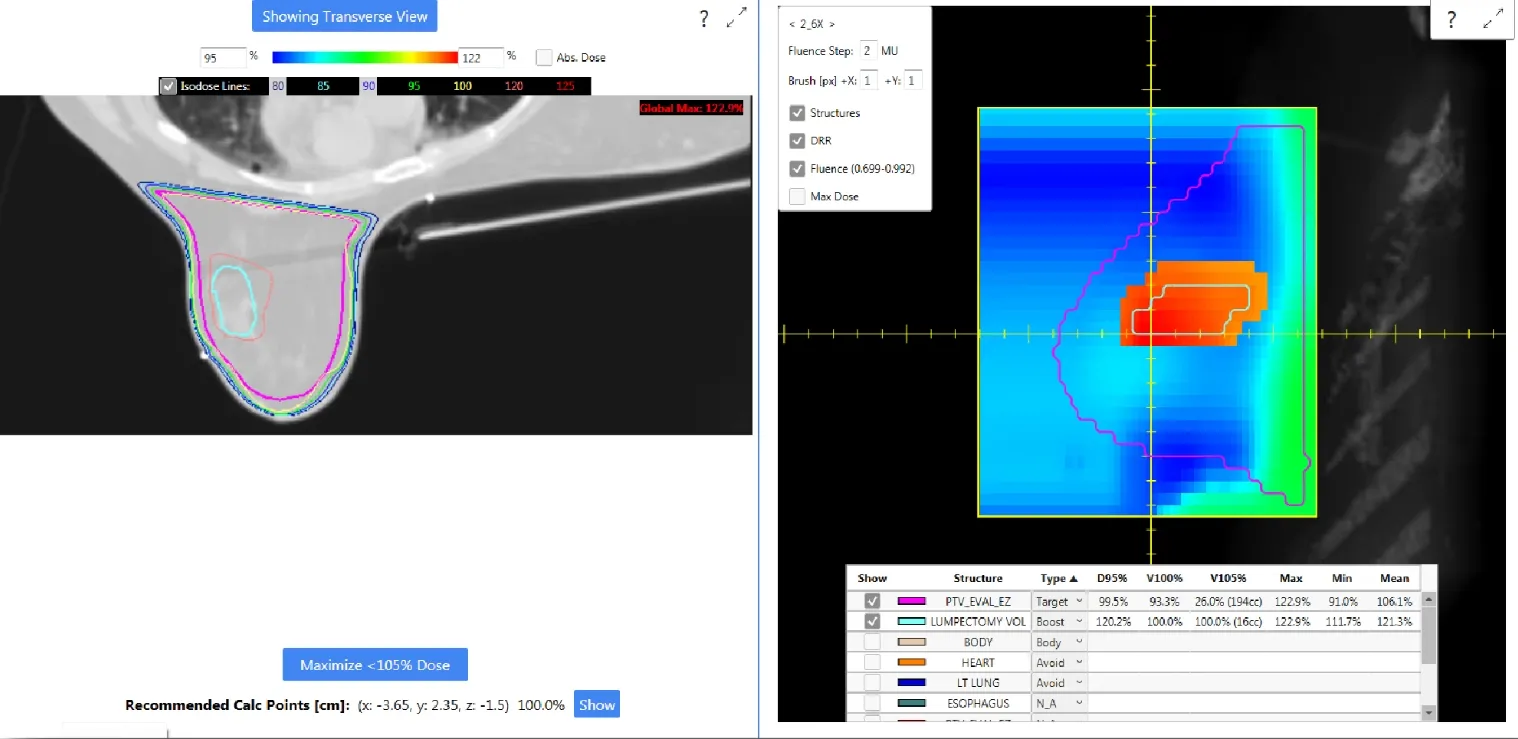Open help for the fluence editor panel
The image size is (1518, 739).
1450,18
